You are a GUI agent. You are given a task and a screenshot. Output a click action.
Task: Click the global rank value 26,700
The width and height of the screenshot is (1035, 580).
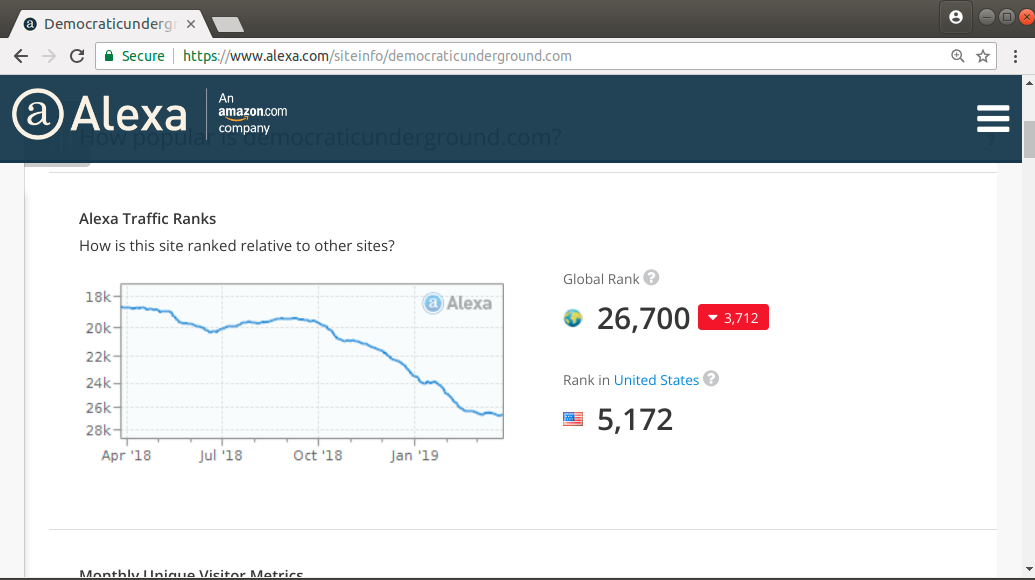coord(644,318)
